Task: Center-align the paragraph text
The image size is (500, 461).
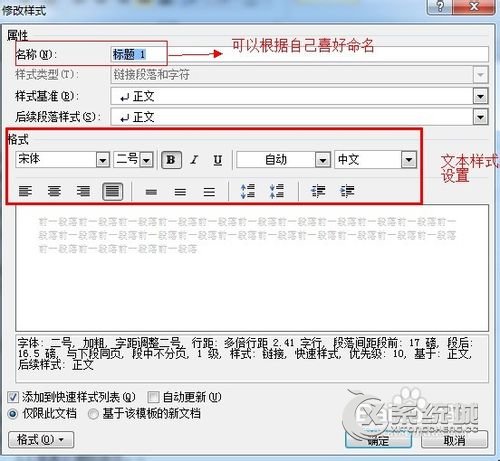Action: pos(54,191)
